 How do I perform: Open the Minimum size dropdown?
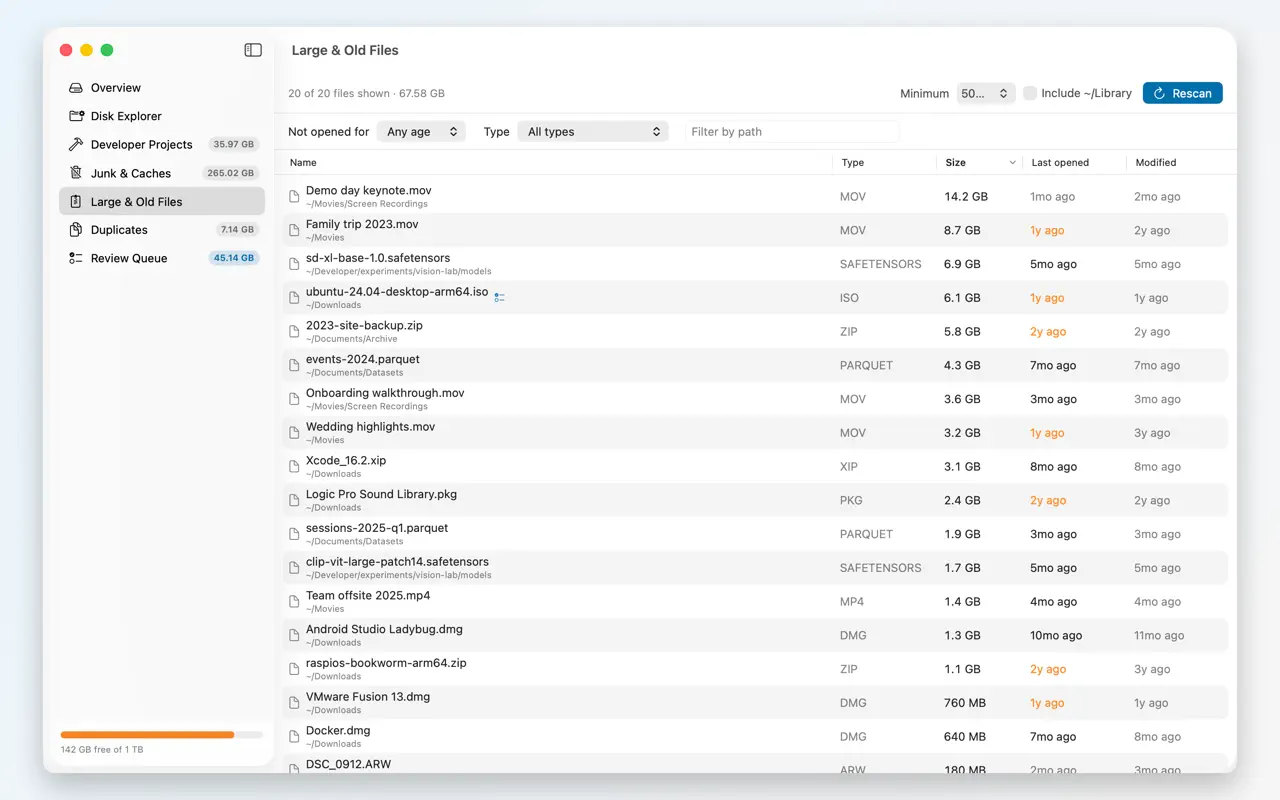pos(986,93)
